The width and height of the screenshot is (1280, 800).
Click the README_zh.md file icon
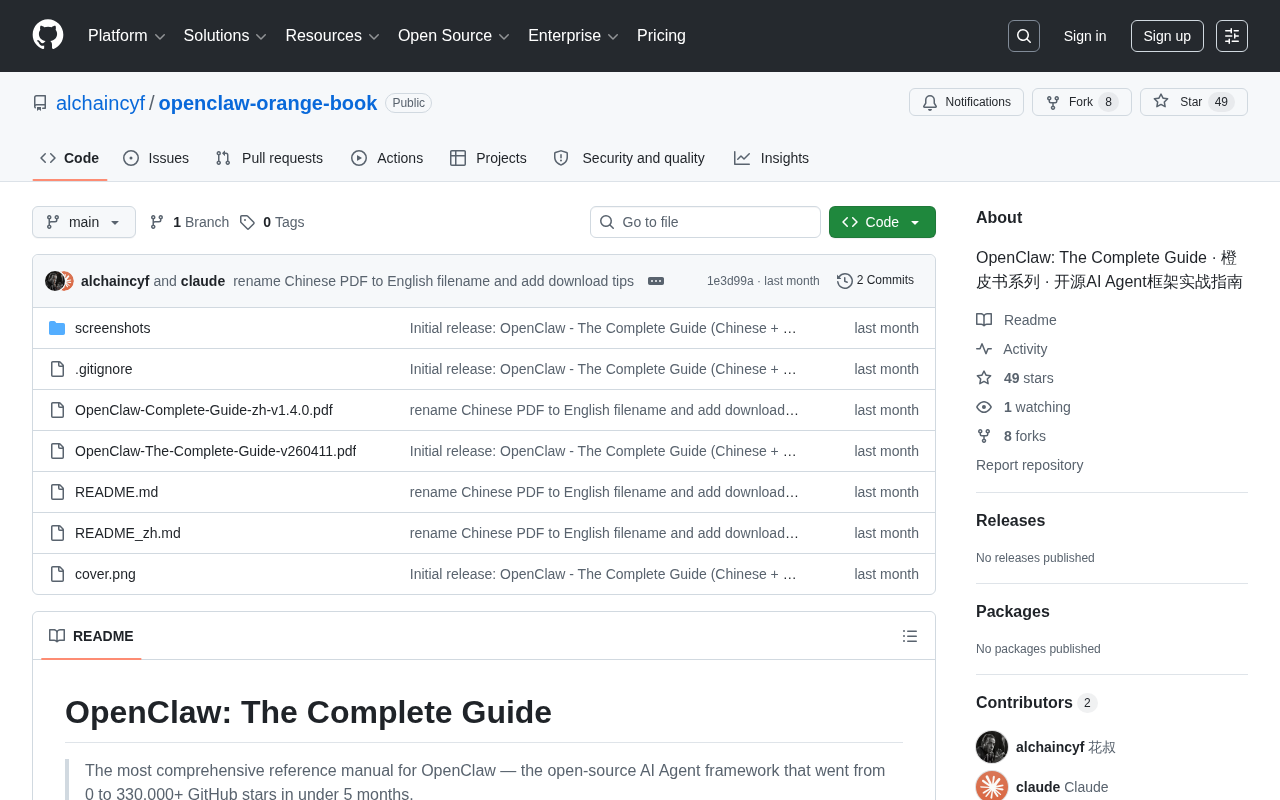(57, 533)
